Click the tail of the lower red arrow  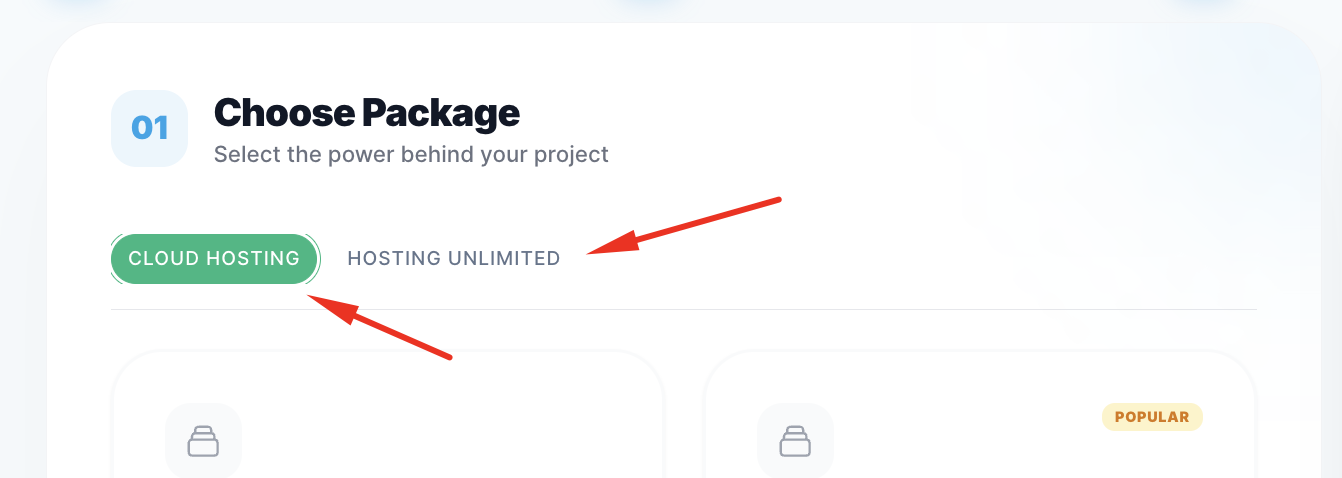click(x=448, y=355)
